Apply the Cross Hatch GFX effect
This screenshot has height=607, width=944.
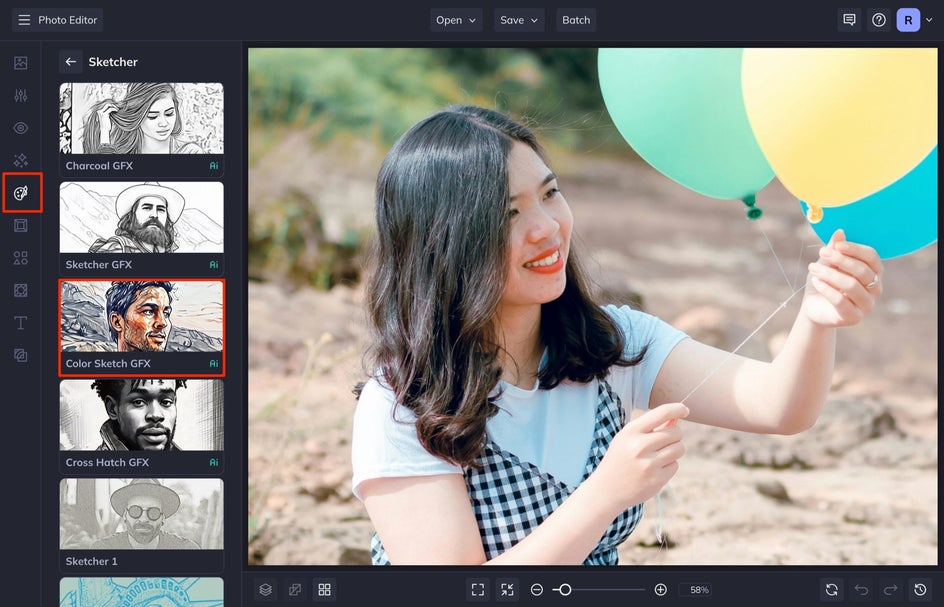tap(141, 426)
